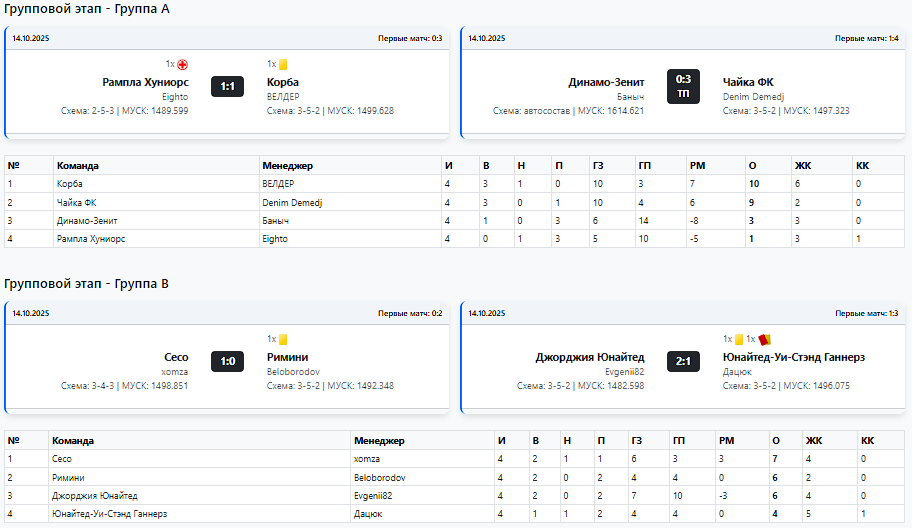This screenshot has height=528, width=912.
Task: Click the yellow card icon above Римини
Action: pyautogui.click(x=283, y=339)
